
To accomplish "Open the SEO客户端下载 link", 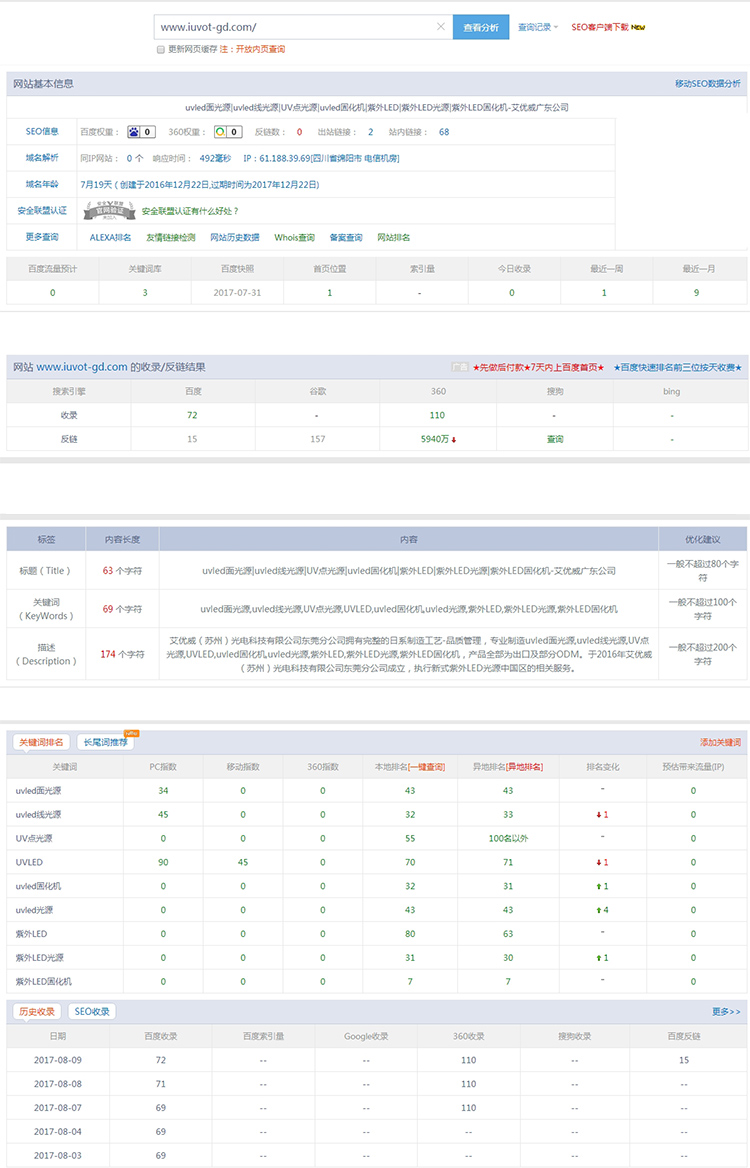I will [x=608, y=27].
